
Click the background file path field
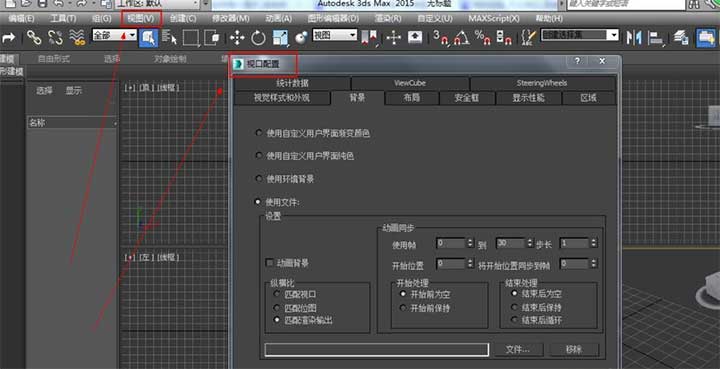pyautogui.click(x=377, y=350)
